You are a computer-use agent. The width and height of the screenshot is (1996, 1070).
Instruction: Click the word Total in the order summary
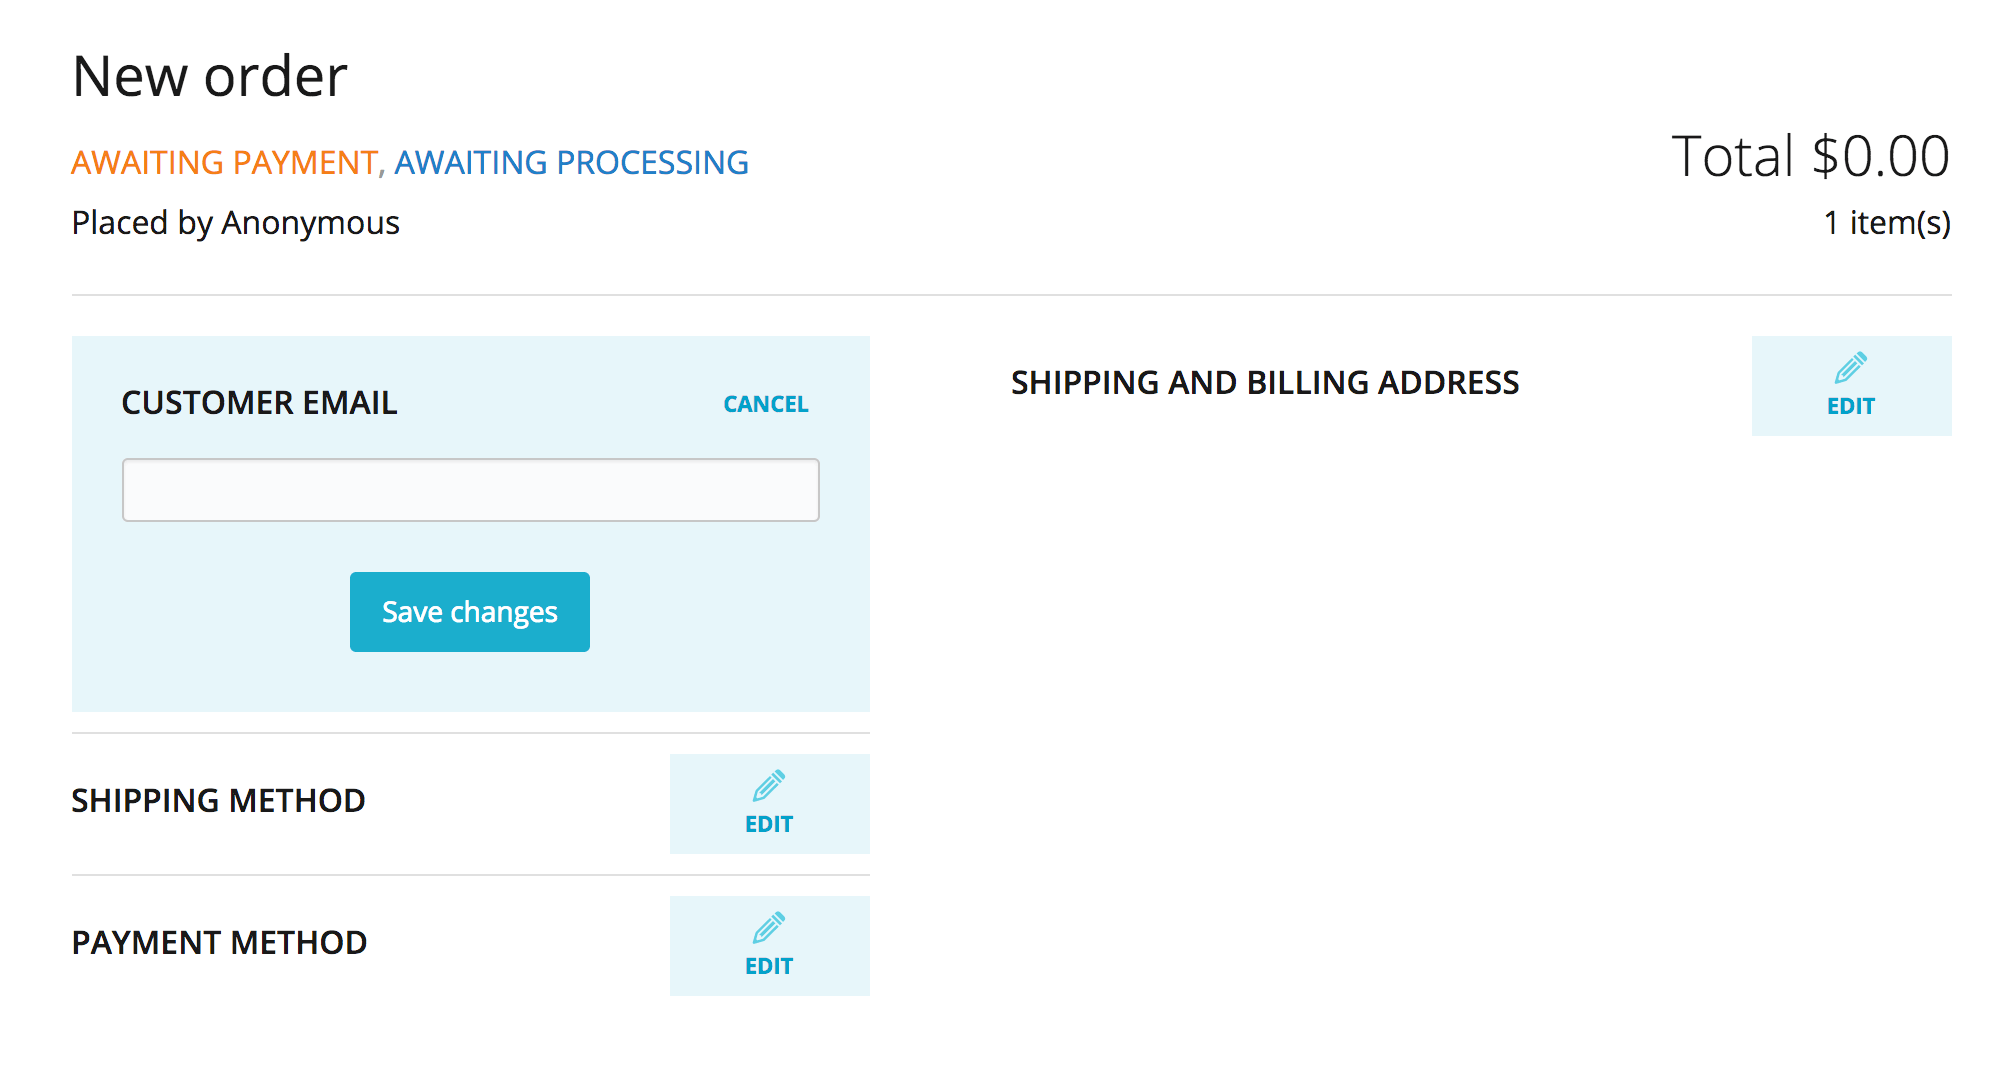click(x=1732, y=157)
